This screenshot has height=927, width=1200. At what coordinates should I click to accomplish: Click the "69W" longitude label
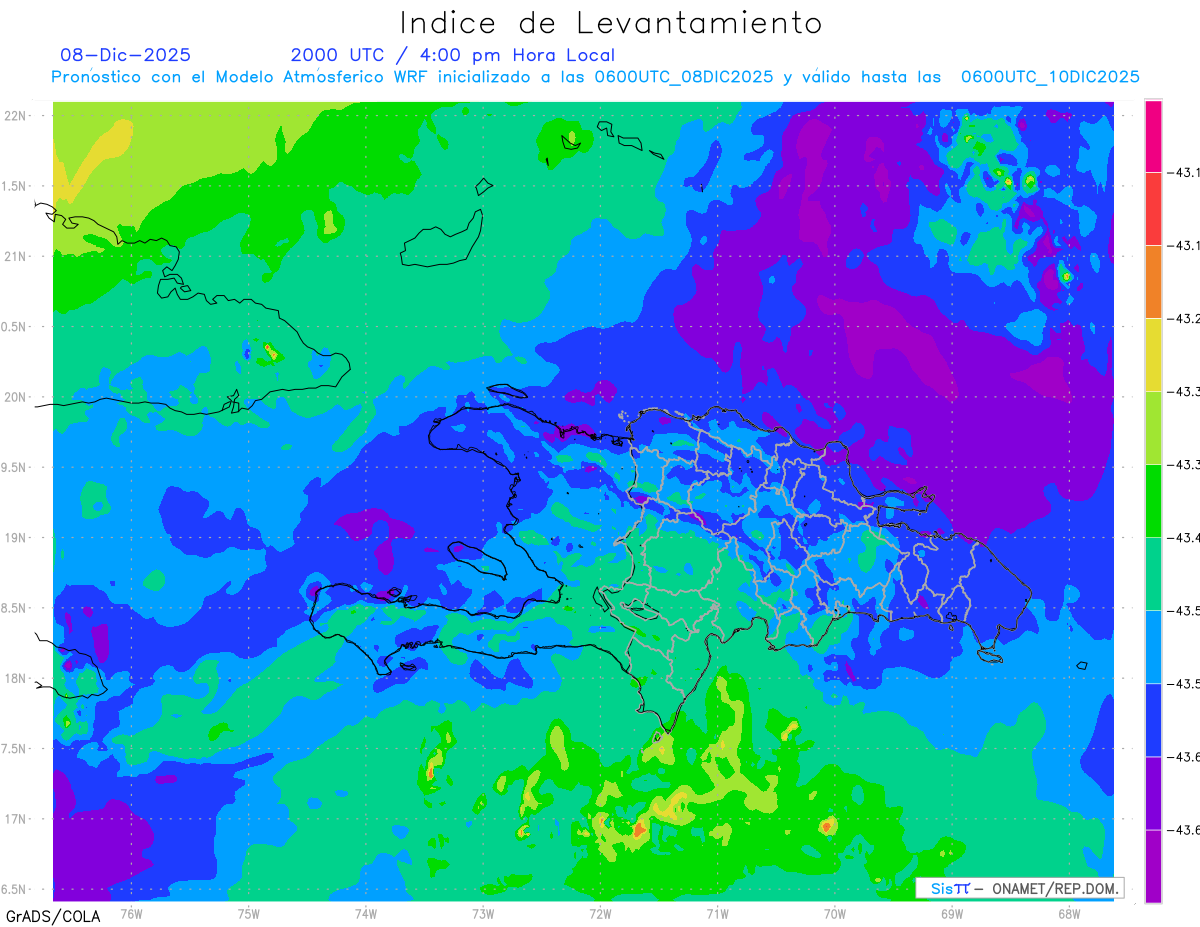952,913
